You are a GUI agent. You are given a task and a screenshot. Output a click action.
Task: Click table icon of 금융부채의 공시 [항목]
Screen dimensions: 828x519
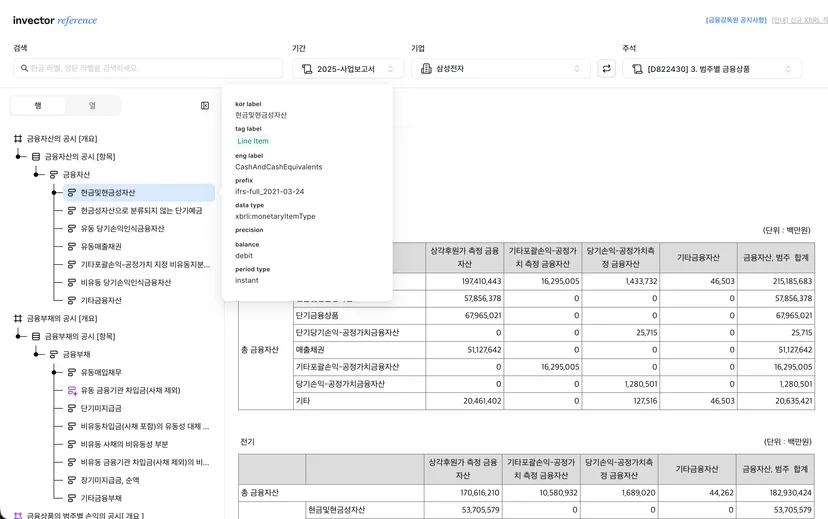pyautogui.click(x=36, y=336)
